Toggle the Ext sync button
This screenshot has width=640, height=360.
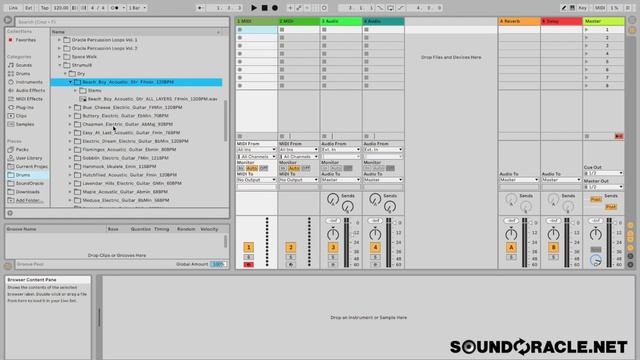pos(29,8)
